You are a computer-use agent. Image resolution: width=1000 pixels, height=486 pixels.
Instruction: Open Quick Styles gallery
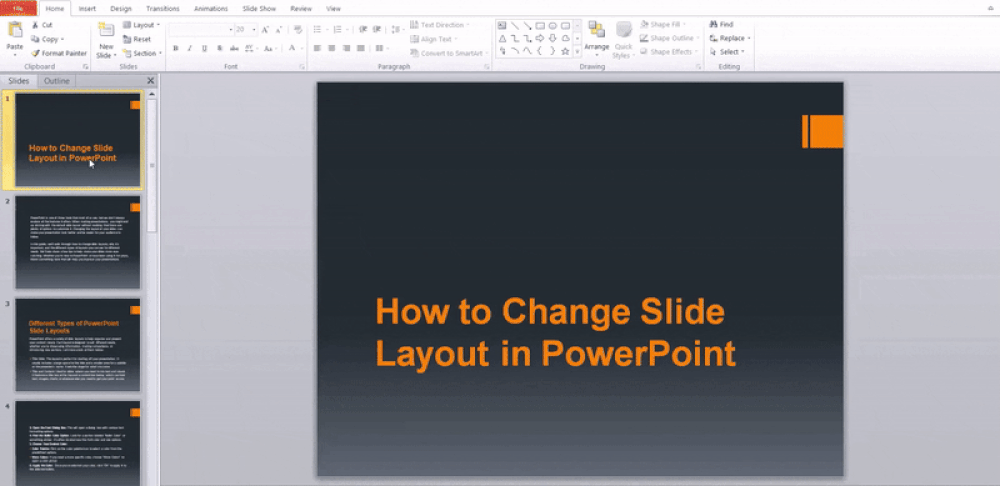[x=623, y=40]
